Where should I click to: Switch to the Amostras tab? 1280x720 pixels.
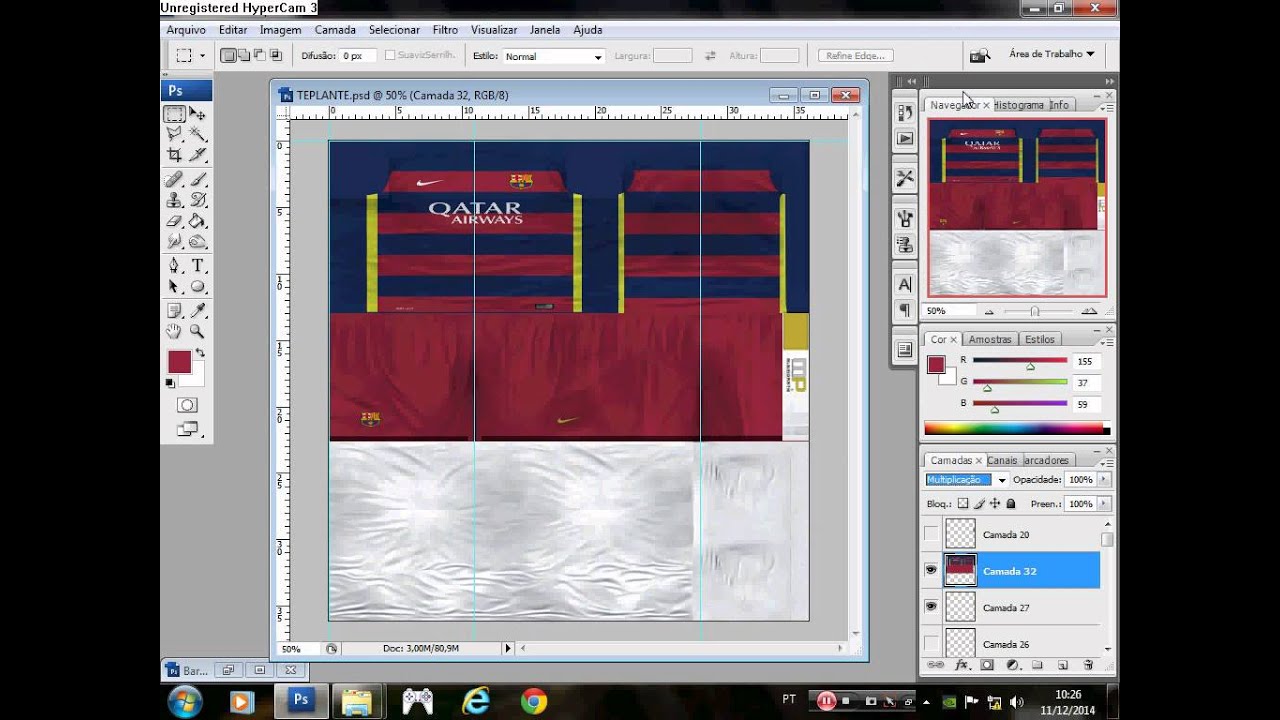[x=990, y=339]
